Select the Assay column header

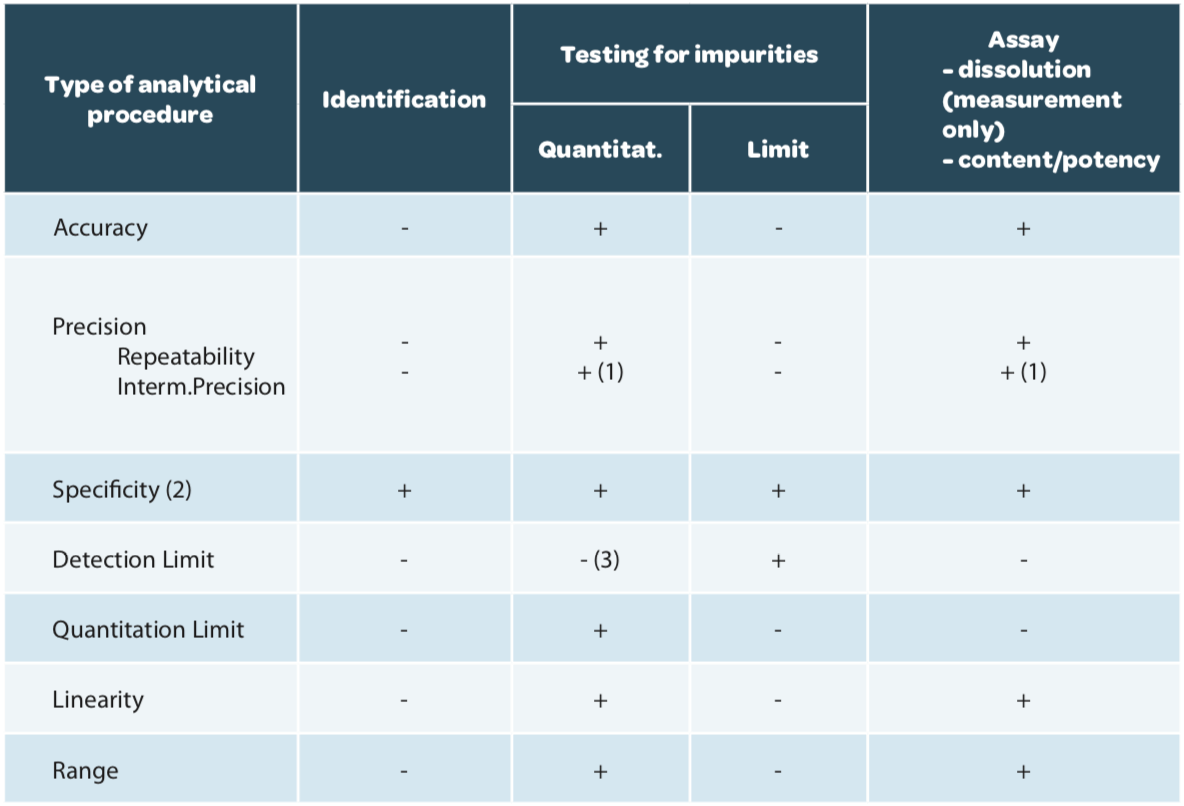tap(1024, 99)
